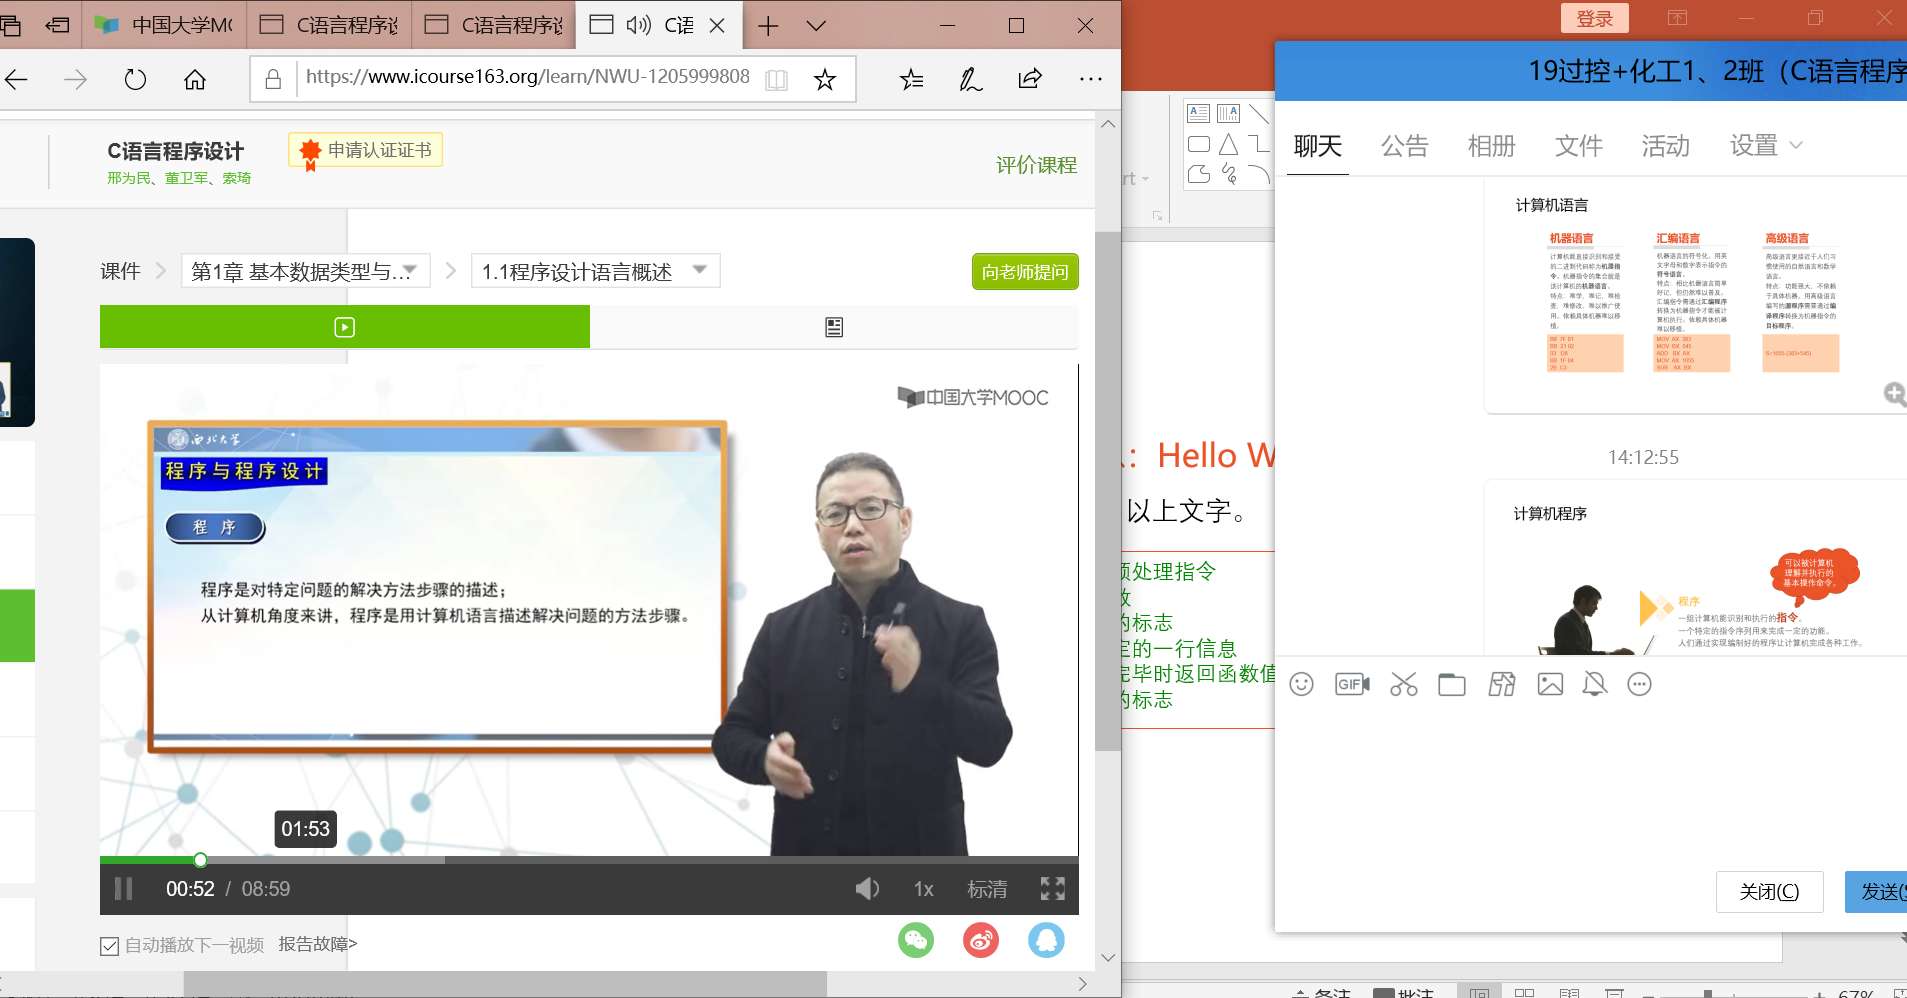Click the 向老师提问 button
Image resolution: width=1907 pixels, height=998 pixels.
[1023, 271]
